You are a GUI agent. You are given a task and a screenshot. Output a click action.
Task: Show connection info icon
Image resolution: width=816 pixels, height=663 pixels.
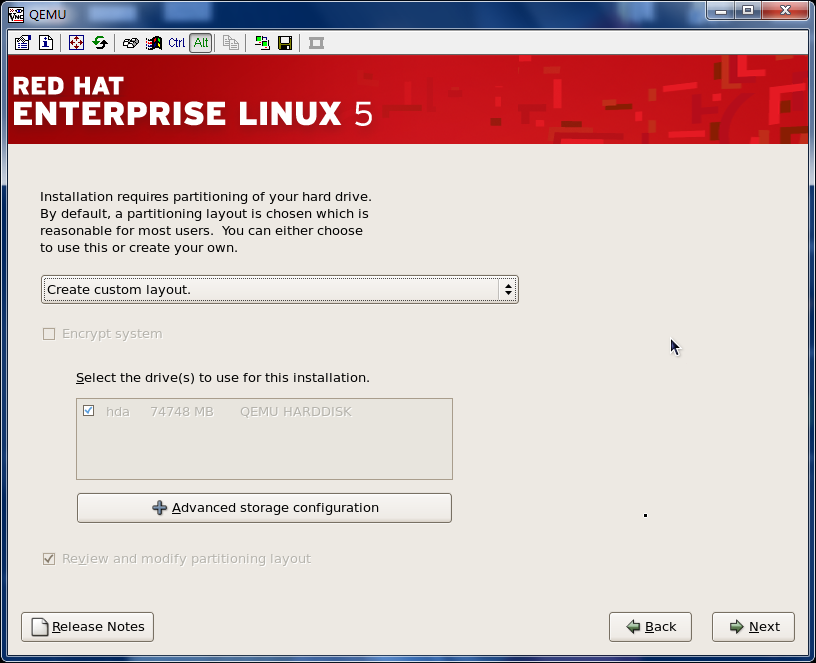46,43
